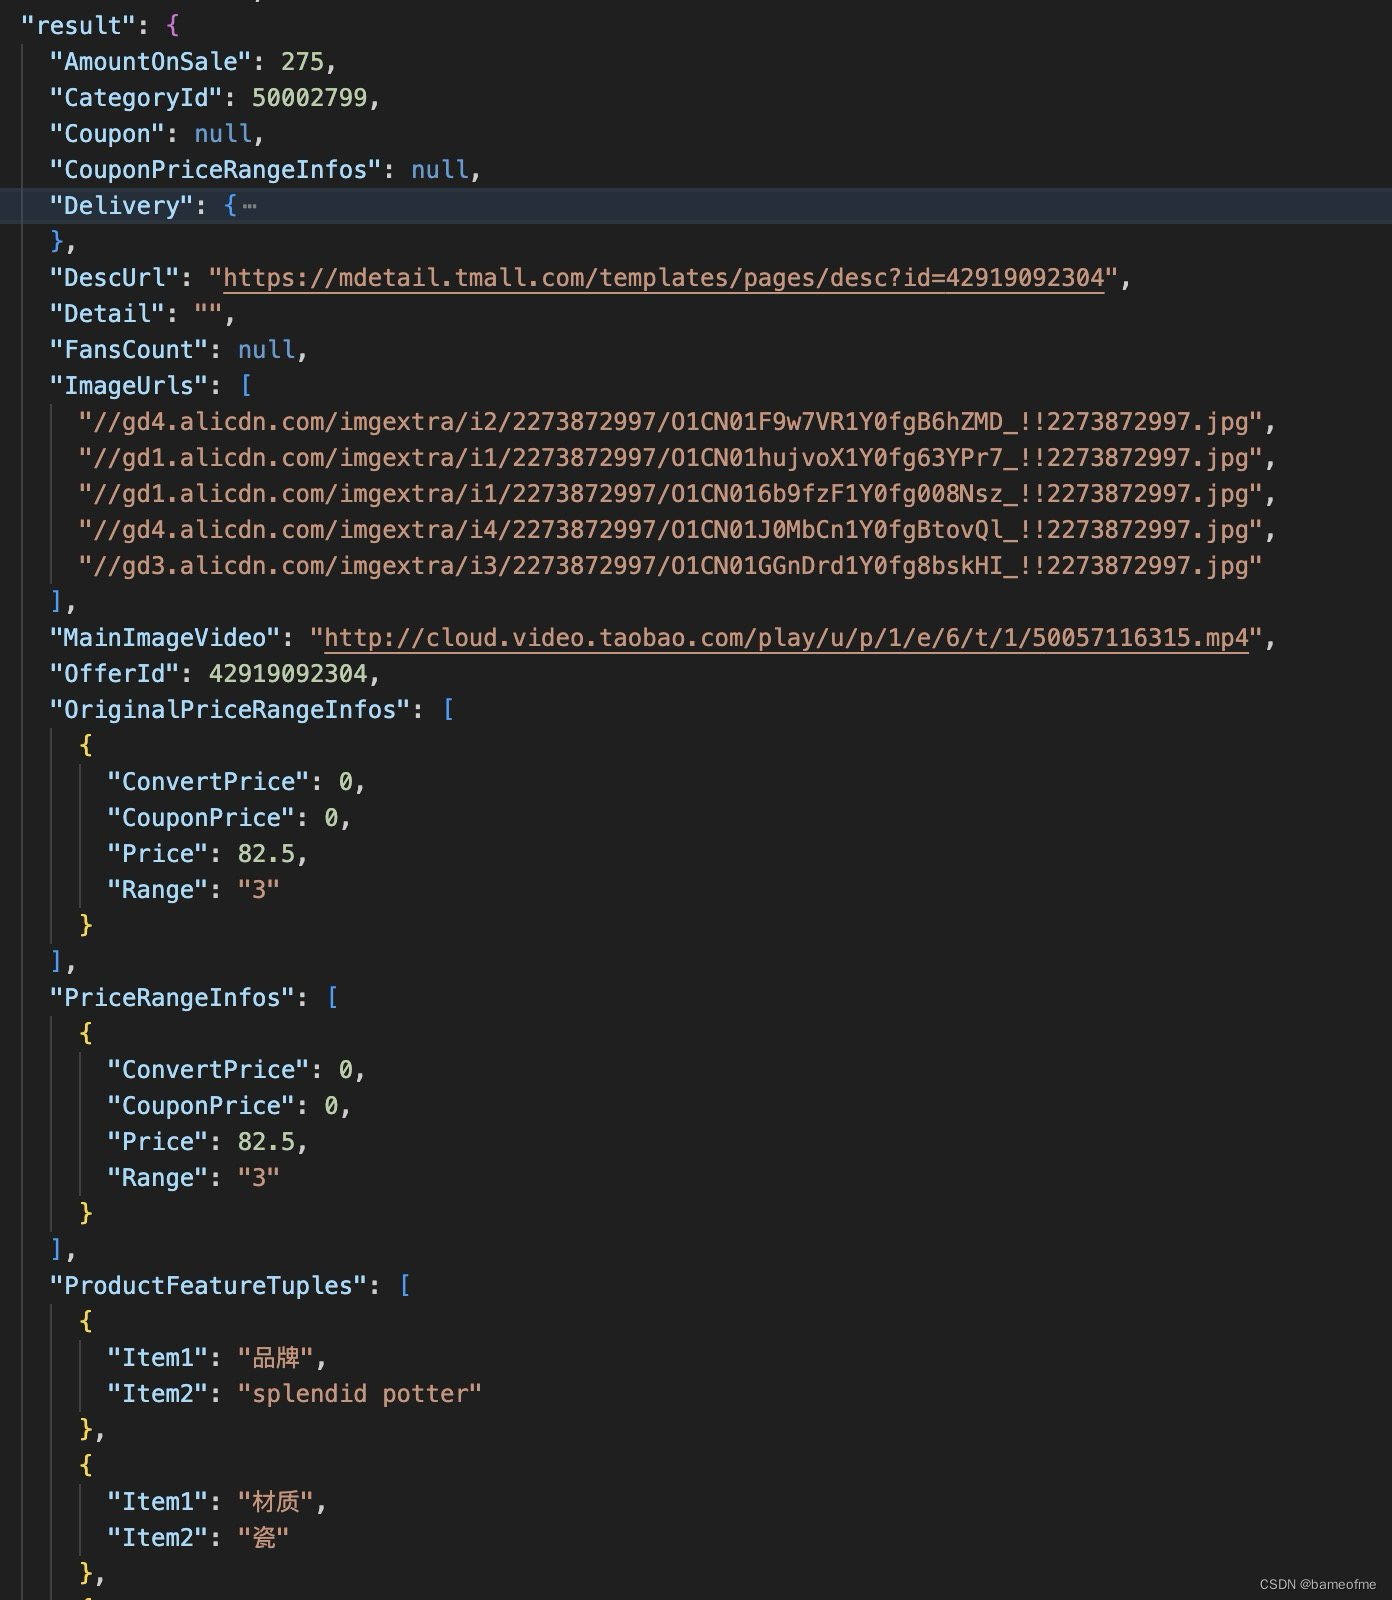Click the "OfferId" key
Screen dimensions: 1392x1600
[x=114, y=674]
